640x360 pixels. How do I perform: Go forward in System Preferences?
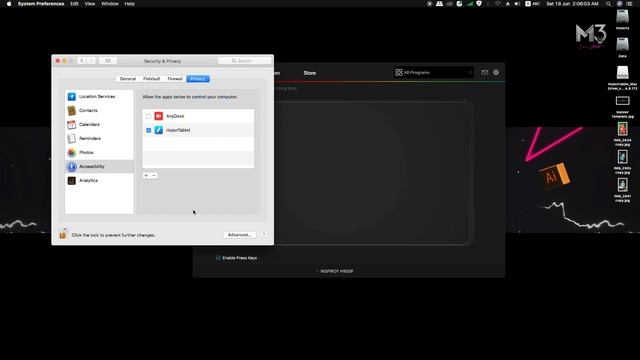[91, 61]
